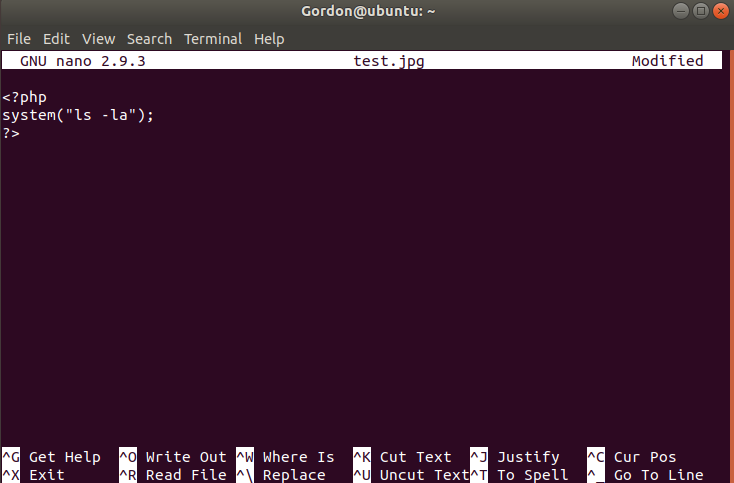This screenshot has height=483, width=734.
Task: Place cursor on the system("ls -la") line
Action: pyautogui.click(x=78, y=115)
